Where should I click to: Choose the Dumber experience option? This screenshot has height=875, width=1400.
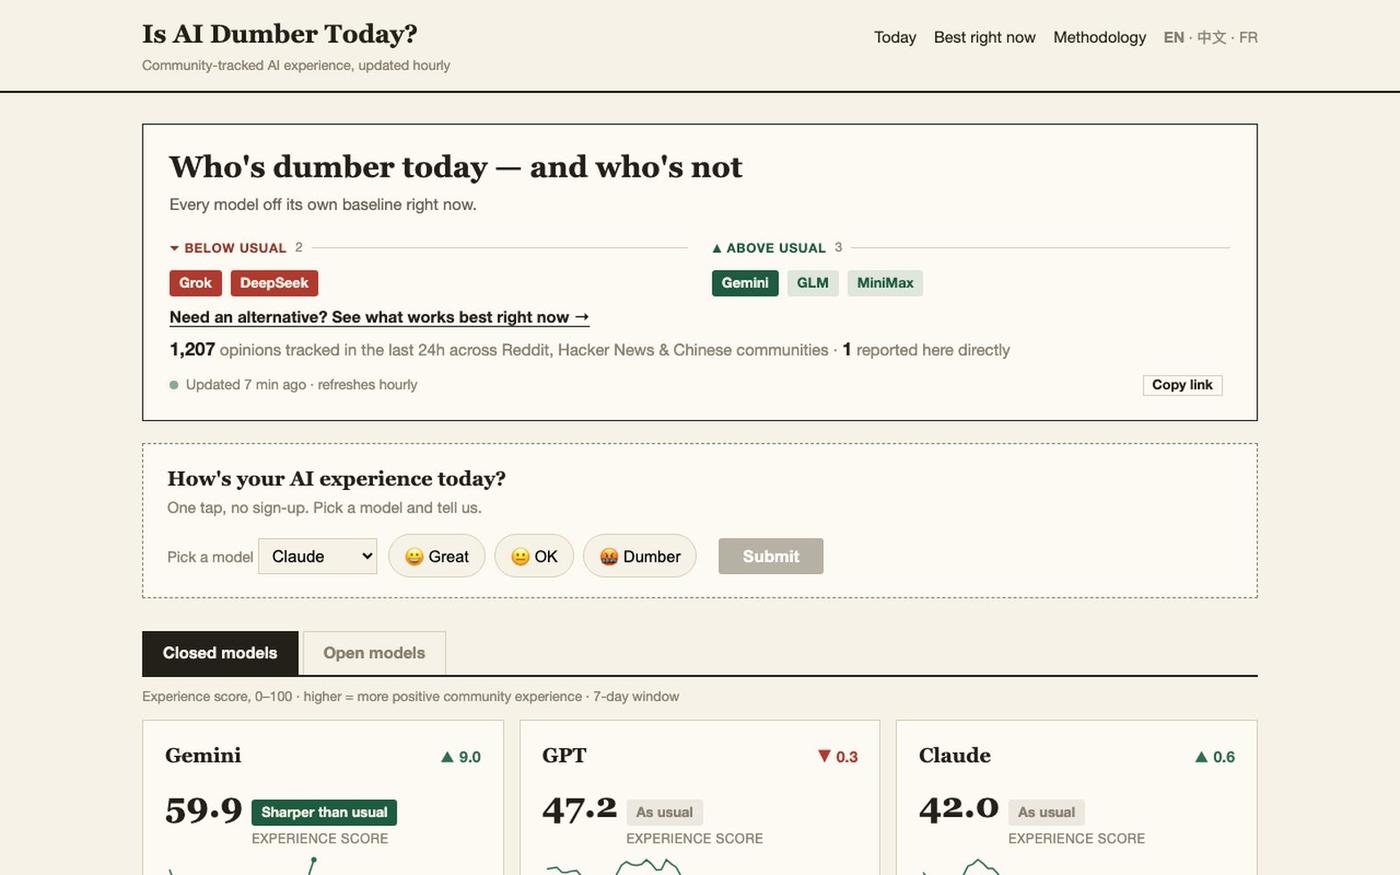[639, 556]
